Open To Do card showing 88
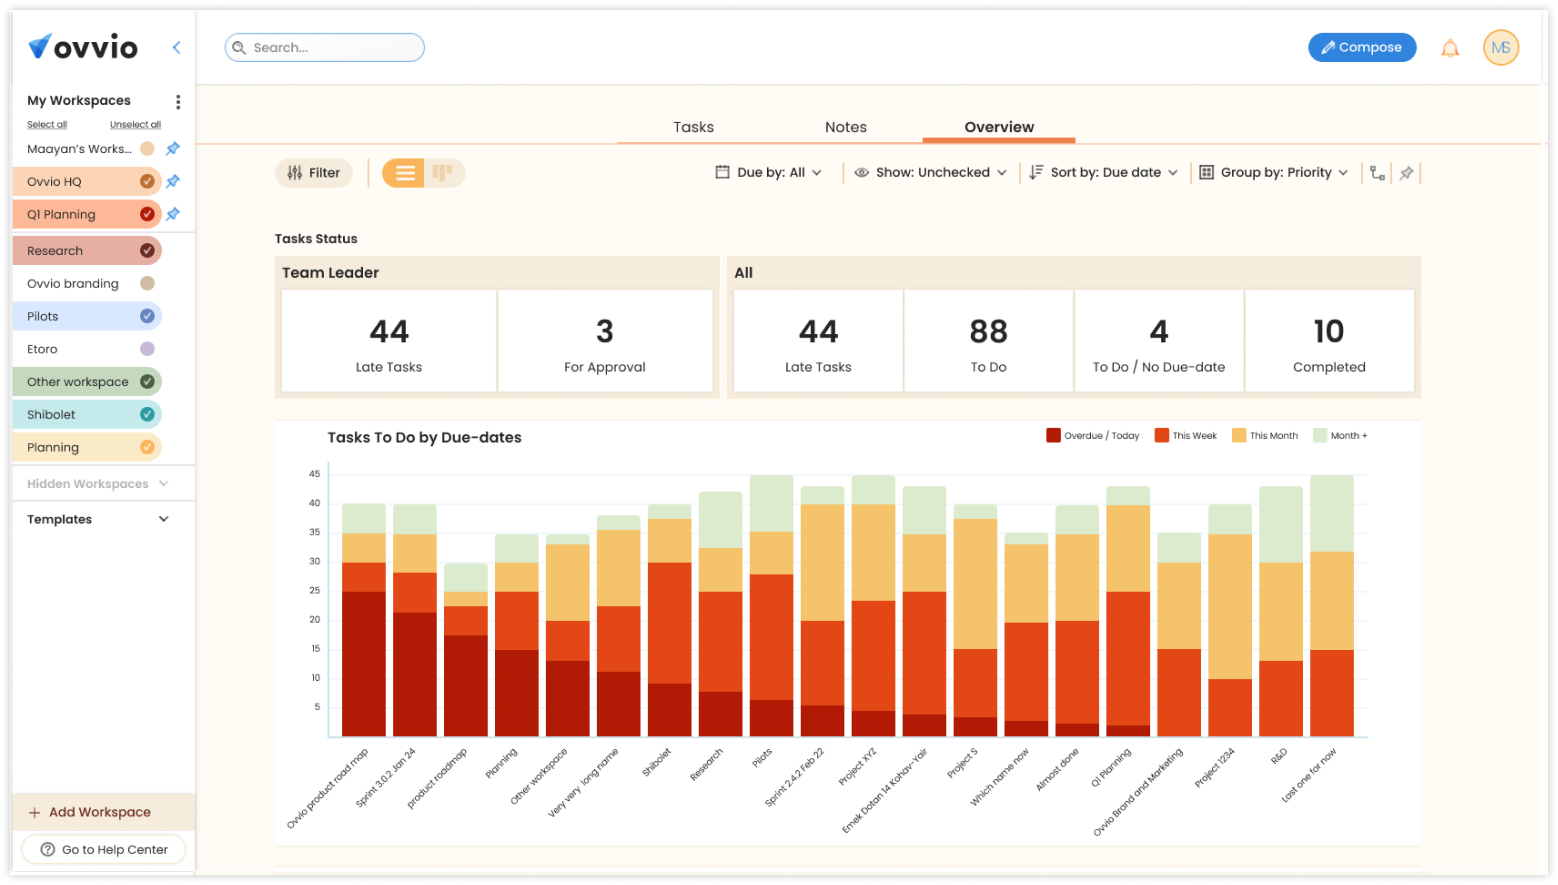 point(988,341)
